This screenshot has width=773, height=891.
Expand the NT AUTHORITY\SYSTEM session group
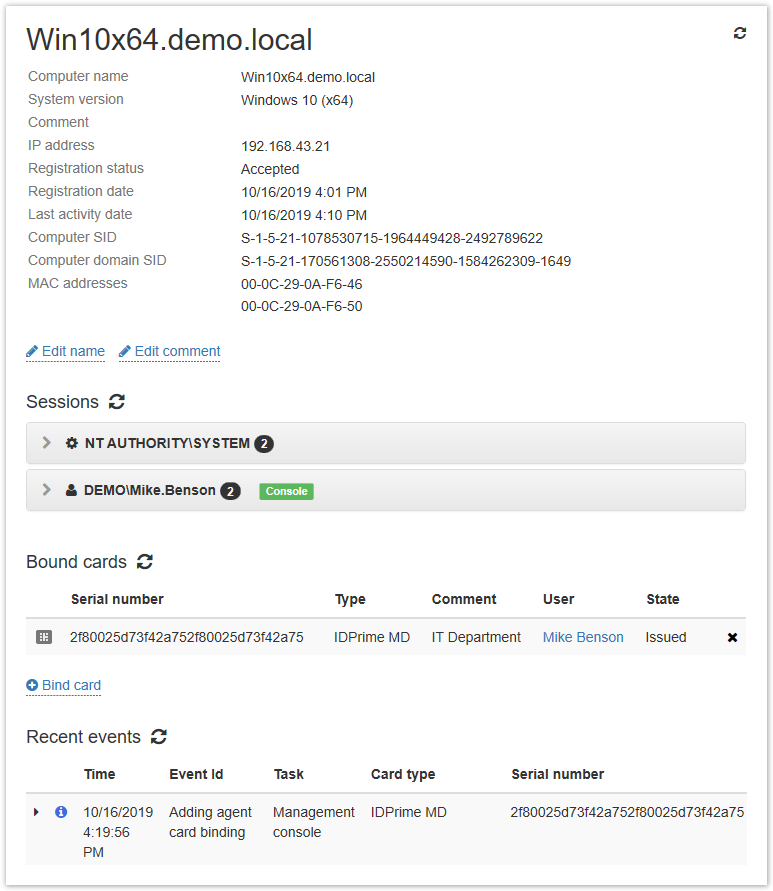[x=46, y=443]
